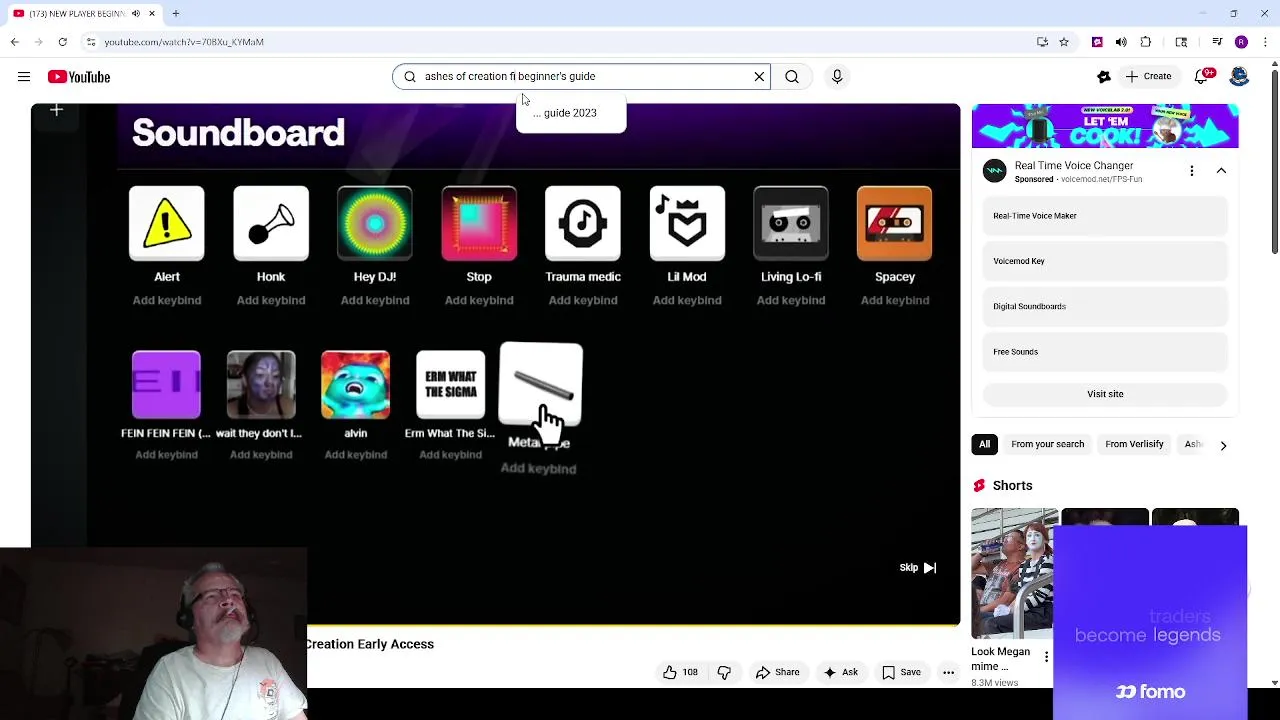Select the From Verilsify chip
Screen dimensions: 1280x720
(x=1134, y=444)
